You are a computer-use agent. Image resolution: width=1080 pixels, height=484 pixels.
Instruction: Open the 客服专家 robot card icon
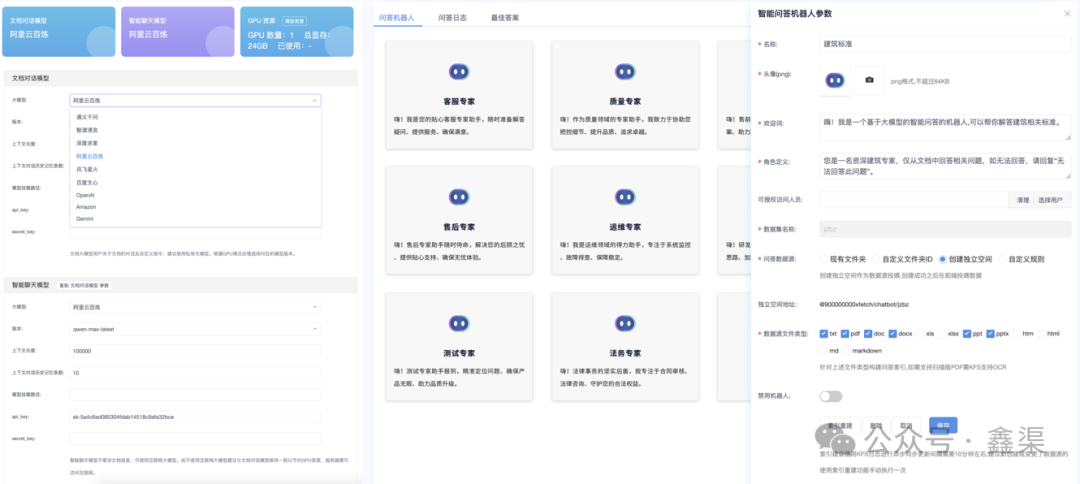click(459, 71)
